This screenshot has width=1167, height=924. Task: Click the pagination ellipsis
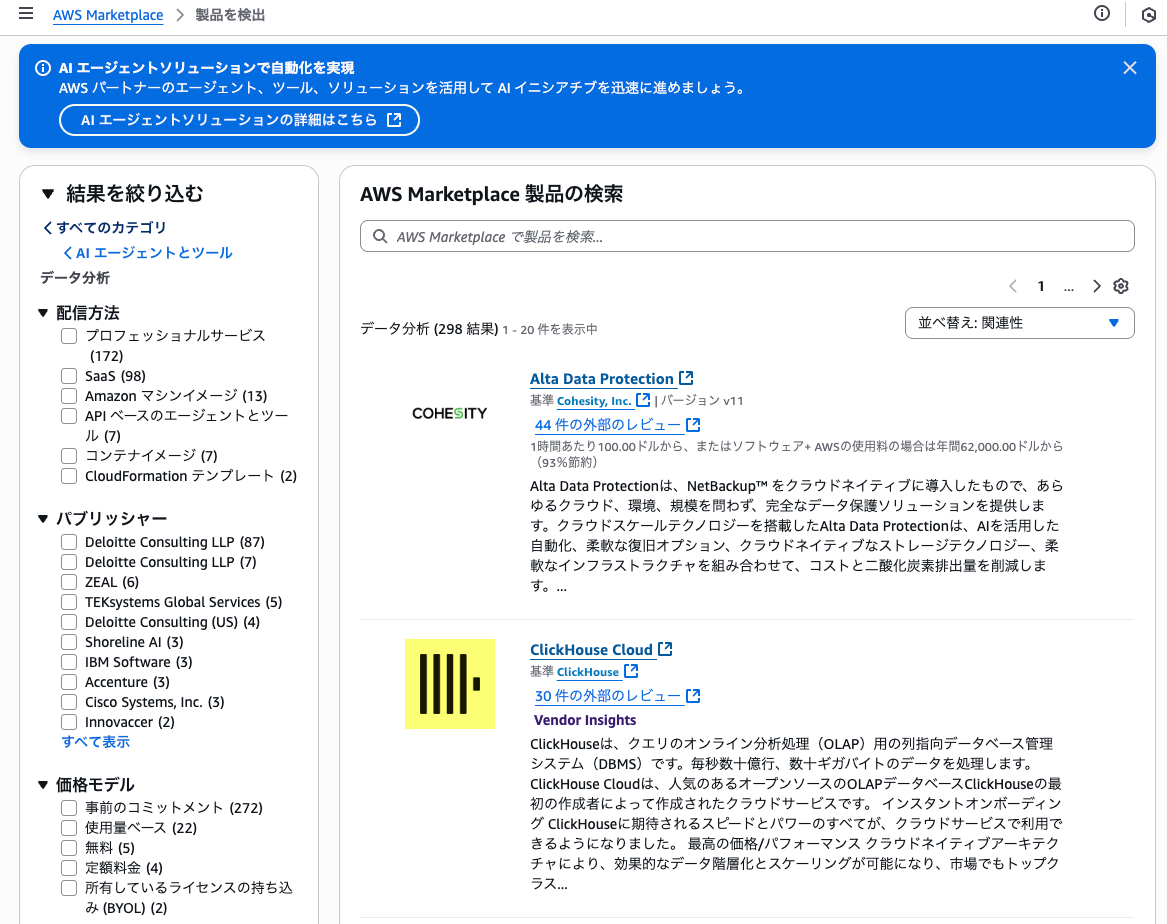tap(1069, 287)
